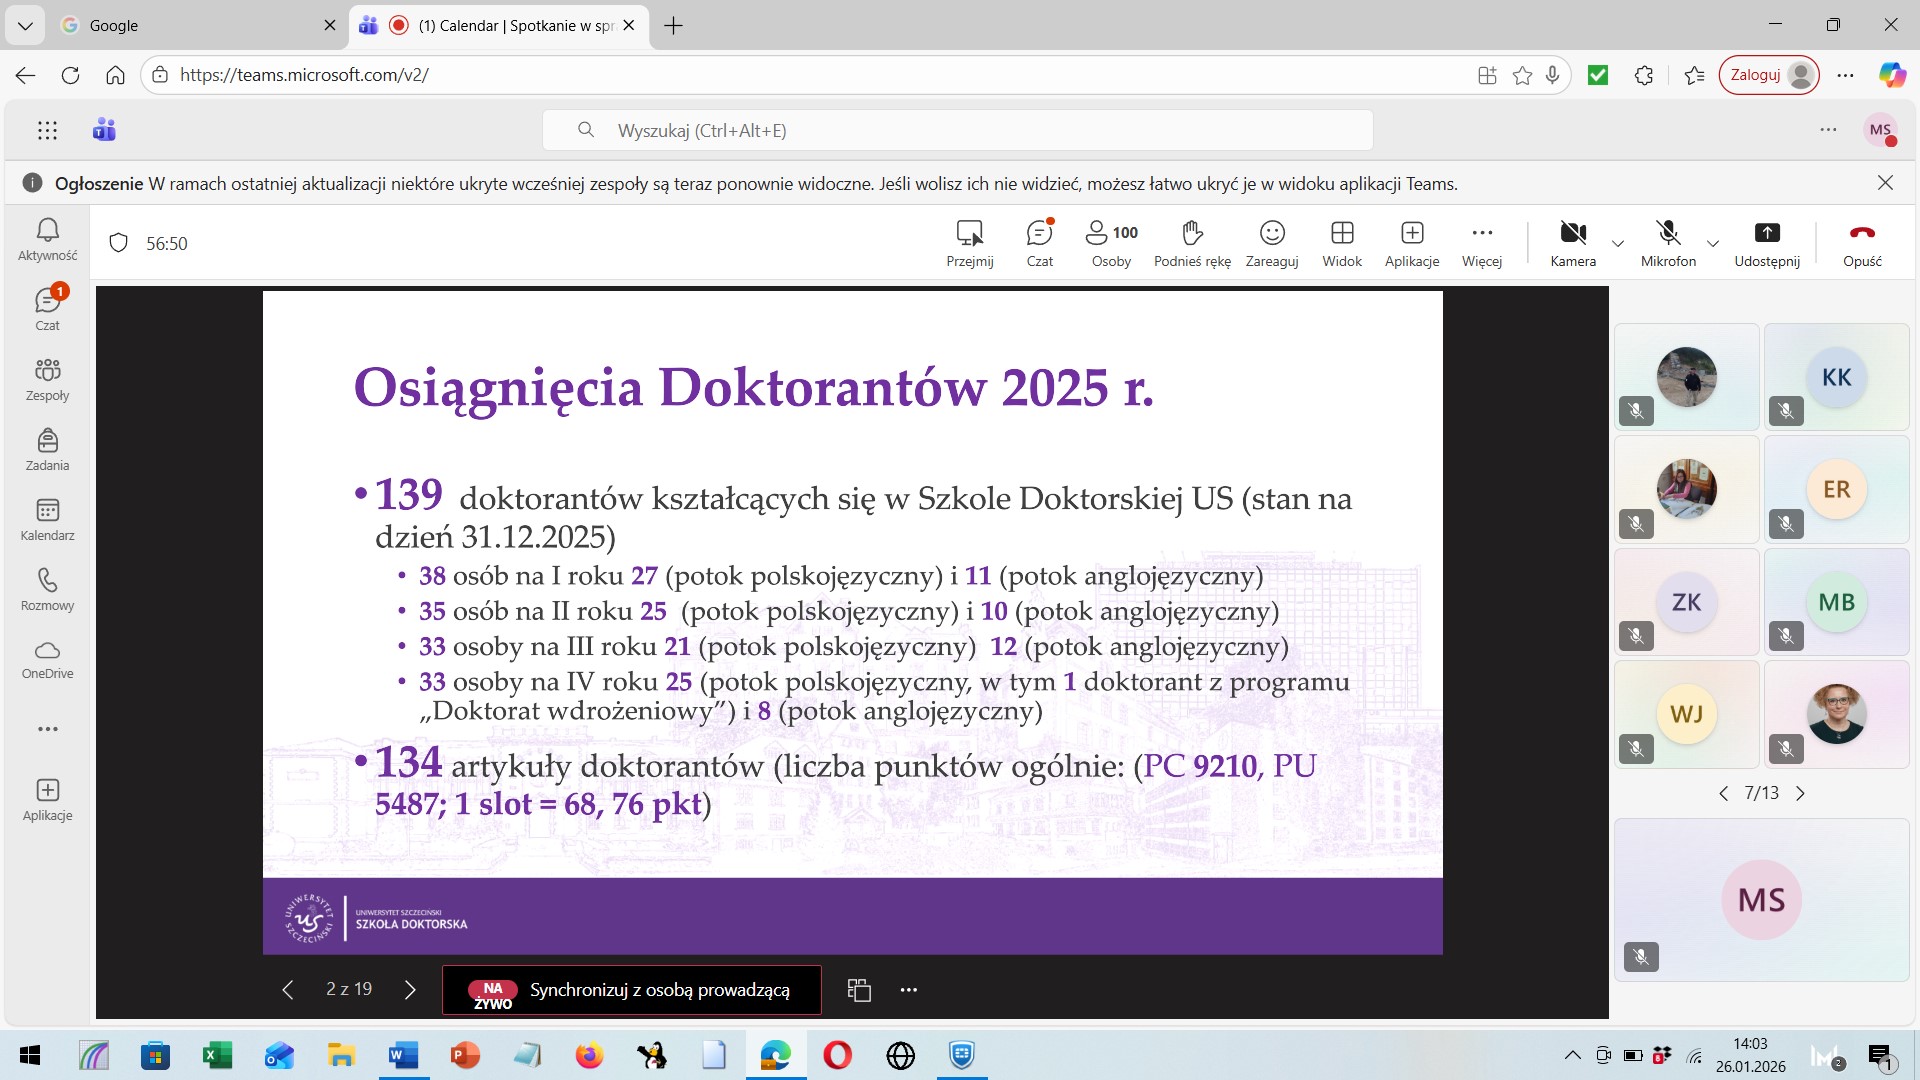Click the Opuść leave meeting button

coord(1861,243)
